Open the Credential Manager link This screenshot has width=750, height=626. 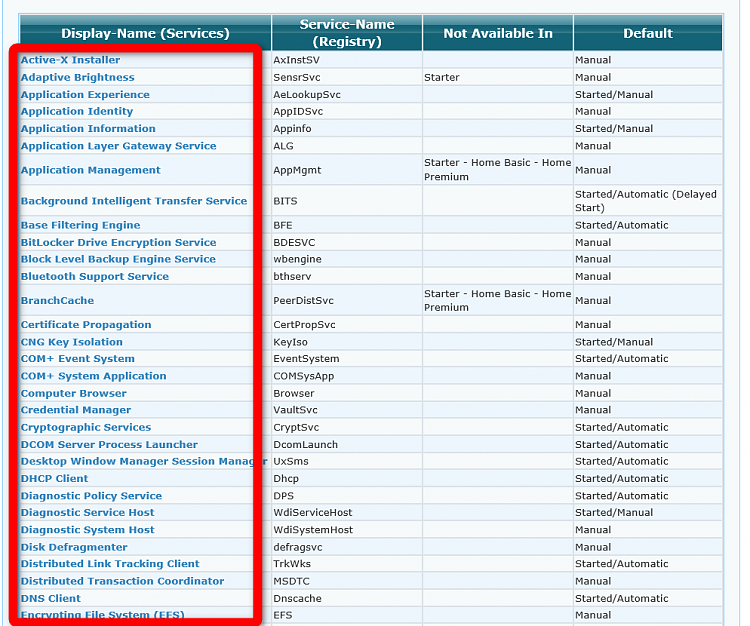[x=76, y=409]
